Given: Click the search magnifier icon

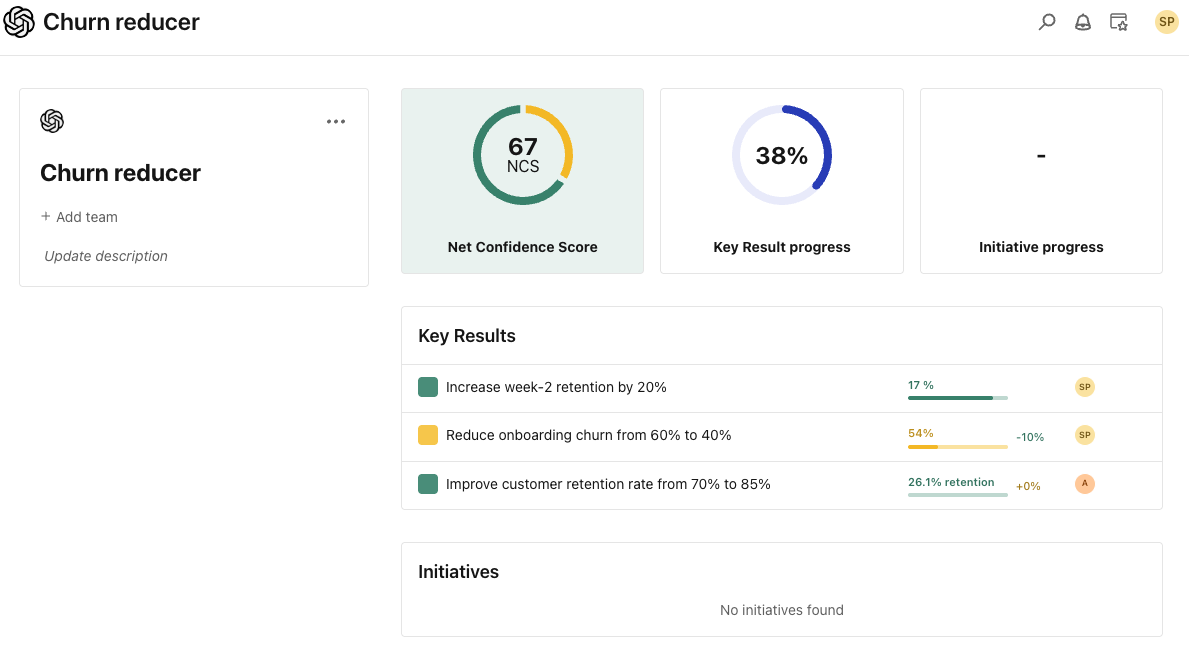Looking at the screenshot, I should coord(1047,22).
